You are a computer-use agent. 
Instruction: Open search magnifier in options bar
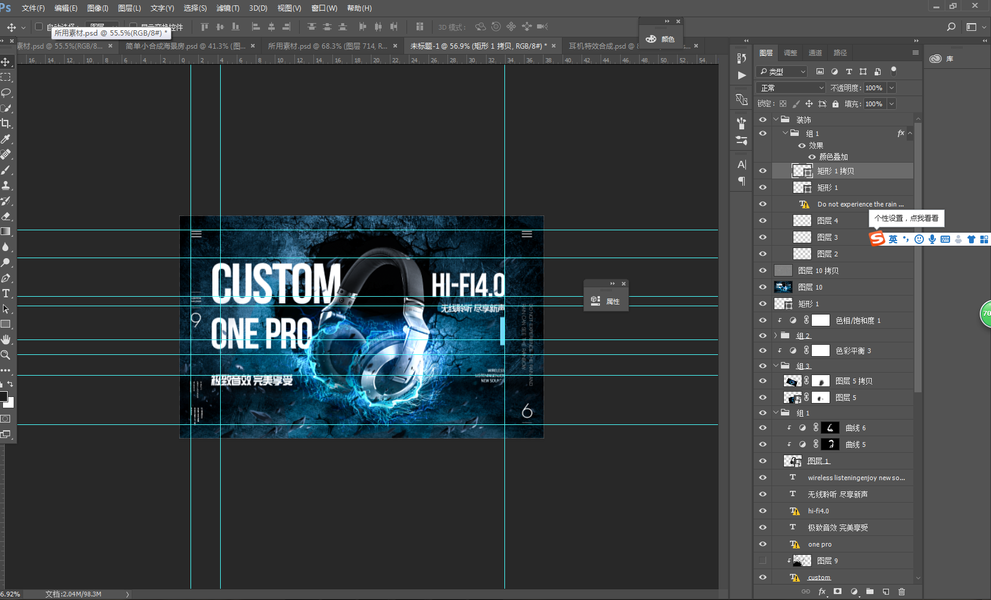click(951, 27)
